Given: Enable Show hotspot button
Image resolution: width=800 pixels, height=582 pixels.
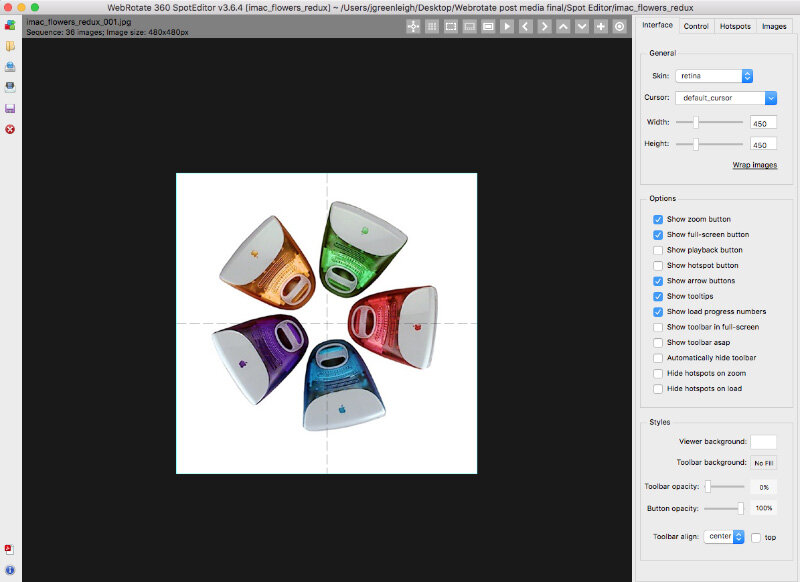Looking at the screenshot, I should coord(658,265).
